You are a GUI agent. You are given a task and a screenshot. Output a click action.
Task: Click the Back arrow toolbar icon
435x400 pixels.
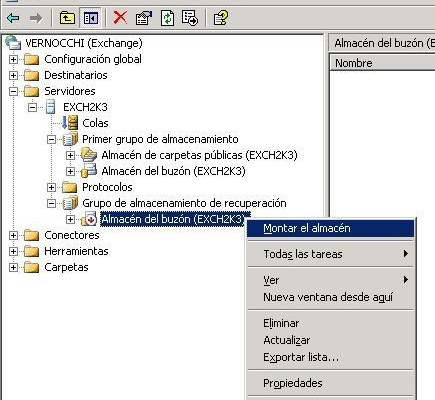pos(13,18)
